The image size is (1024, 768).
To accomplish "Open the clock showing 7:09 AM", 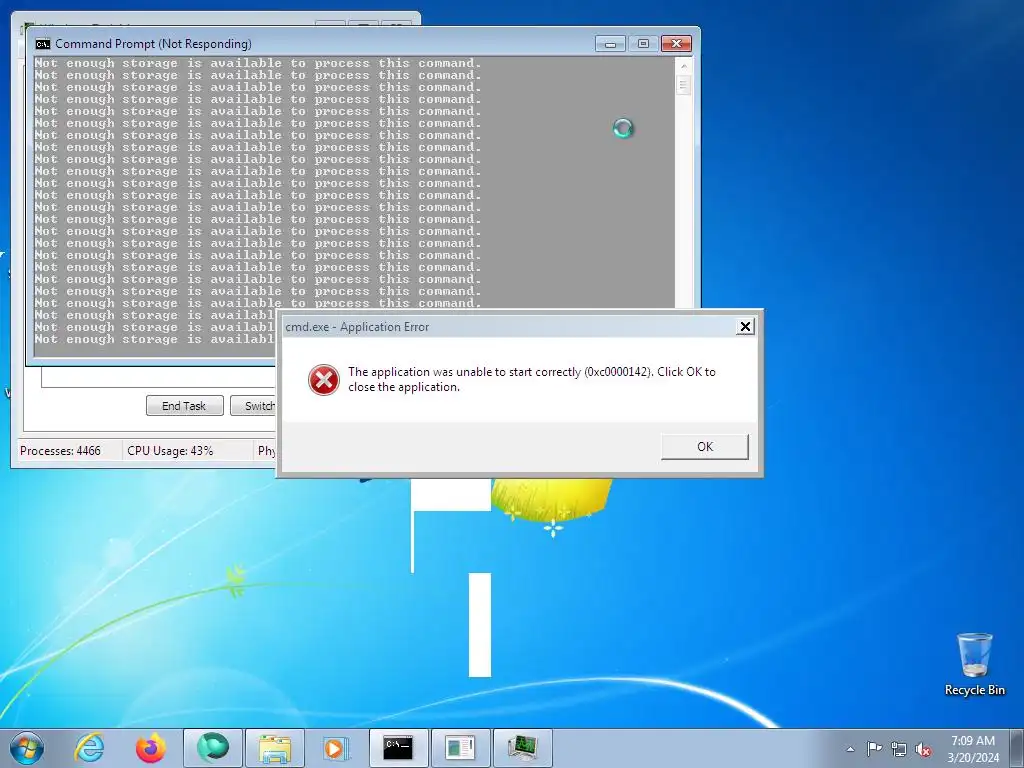I will click(973, 749).
